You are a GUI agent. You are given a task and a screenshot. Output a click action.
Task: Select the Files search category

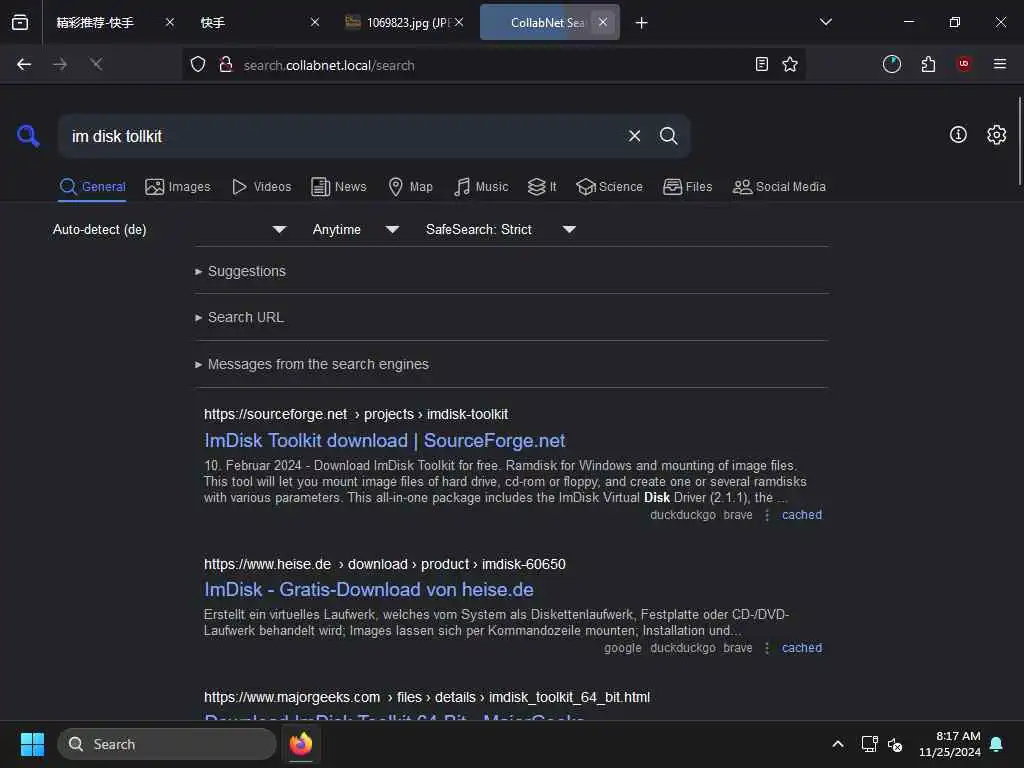pos(687,187)
